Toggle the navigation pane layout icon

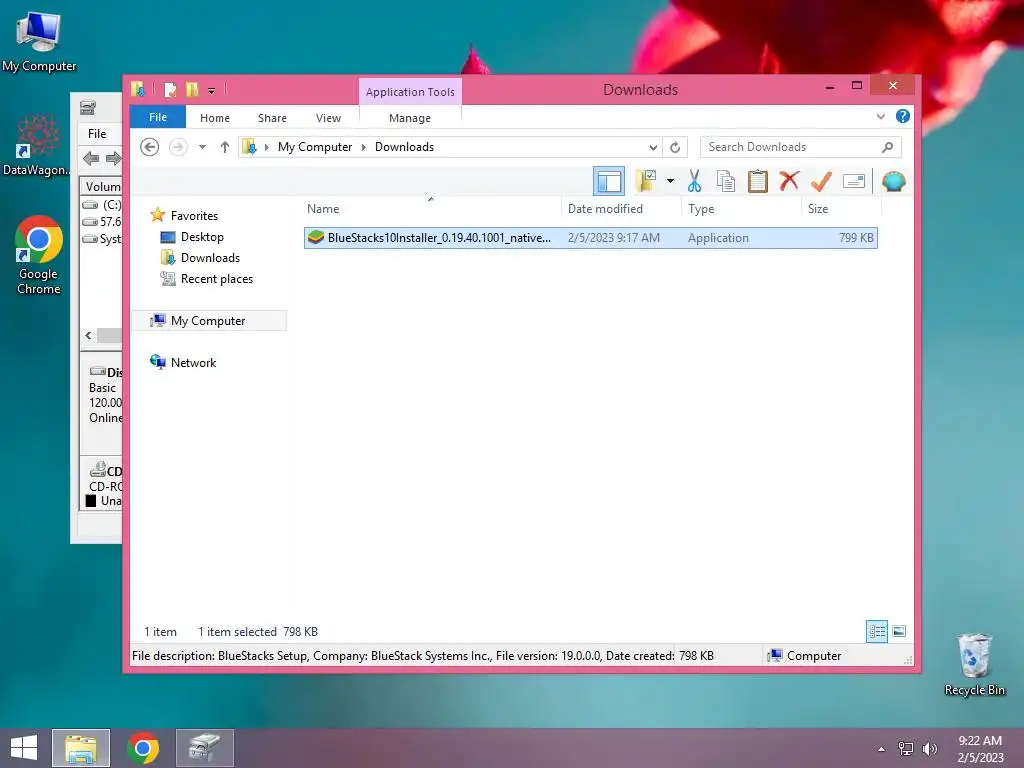click(x=609, y=181)
